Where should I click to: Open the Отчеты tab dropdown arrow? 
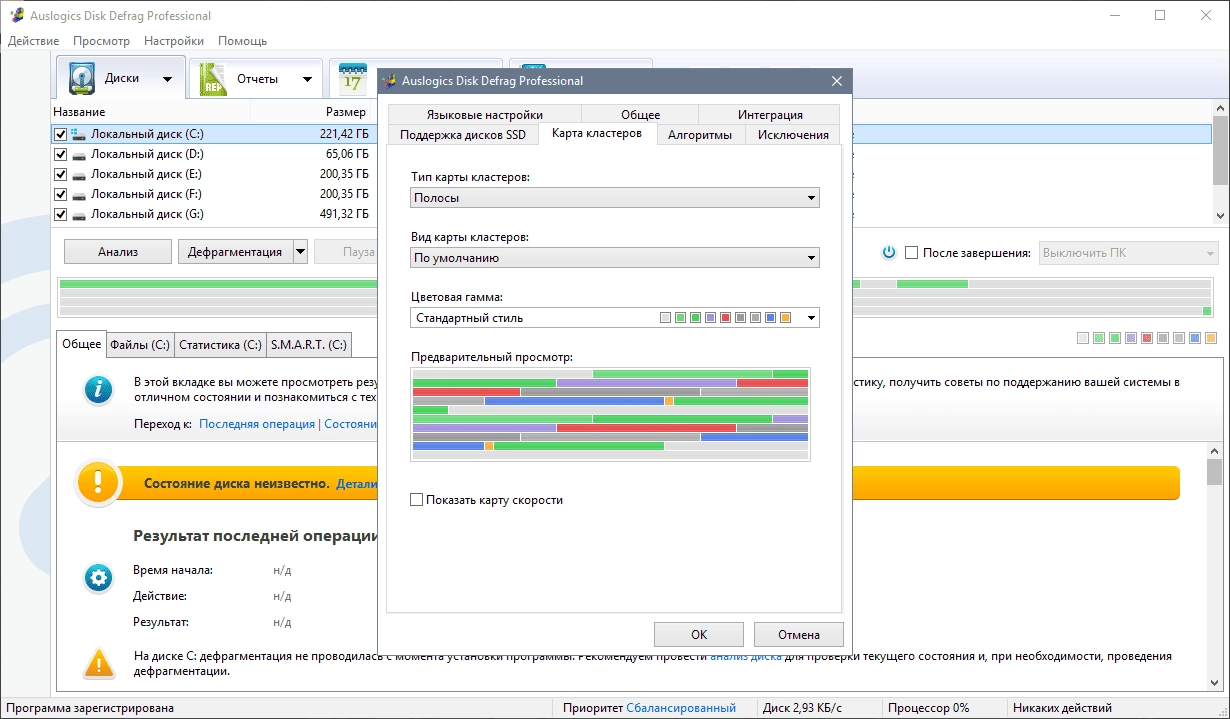pyautogui.click(x=307, y=79)
